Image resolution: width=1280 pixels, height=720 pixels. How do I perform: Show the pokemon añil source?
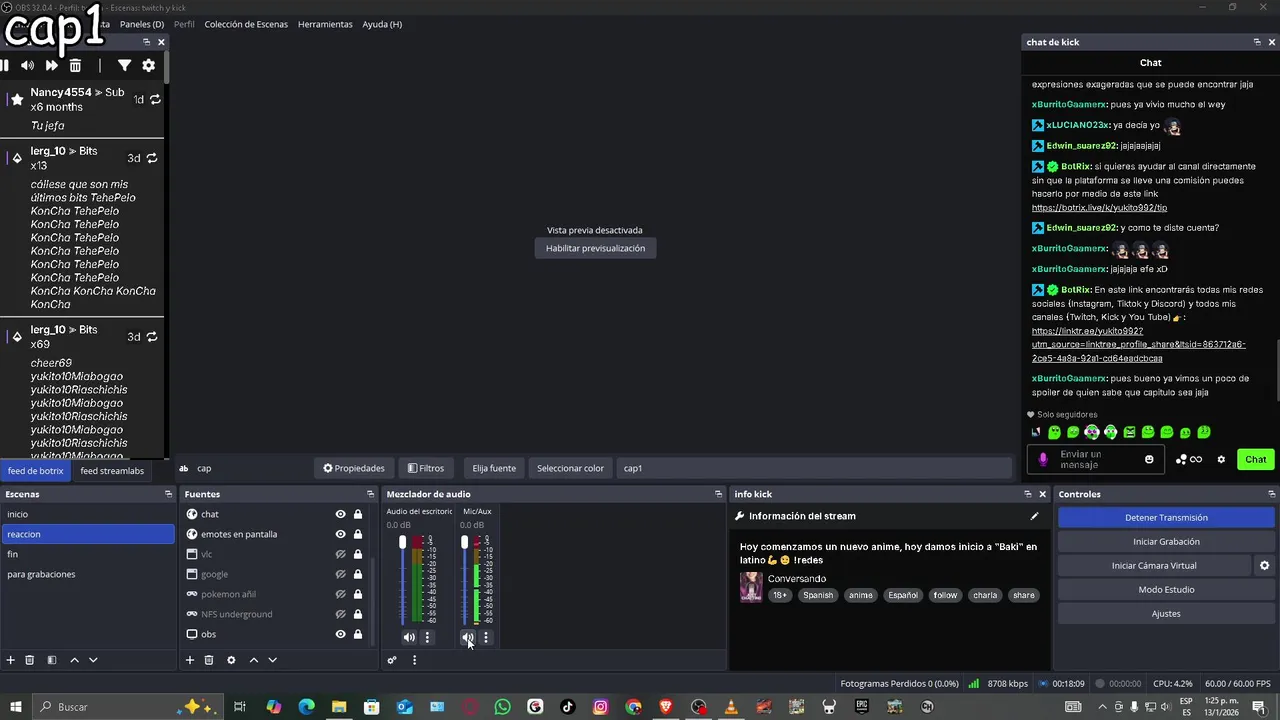pos(340,594)
